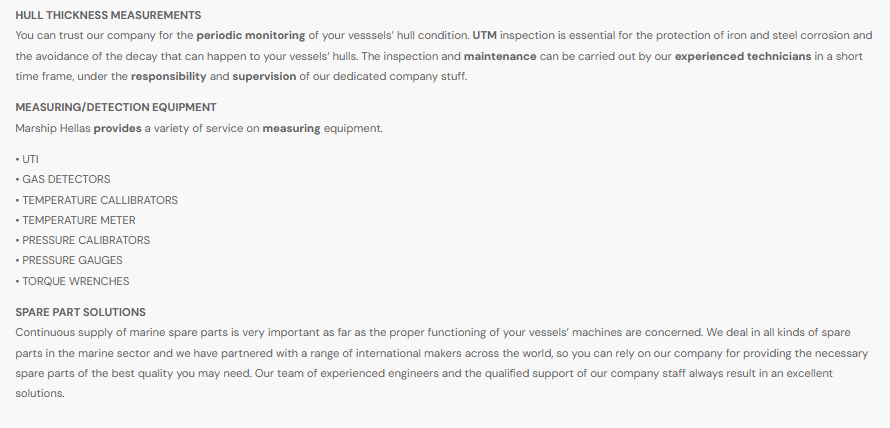890x428 pixels.
Task: Click the bold 'UTM' word
Action: coord(485,35)
